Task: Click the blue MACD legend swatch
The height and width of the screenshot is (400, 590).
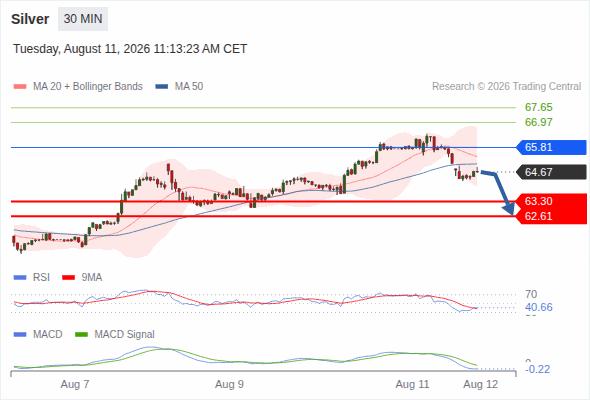Action: click(x=20, y=335)
